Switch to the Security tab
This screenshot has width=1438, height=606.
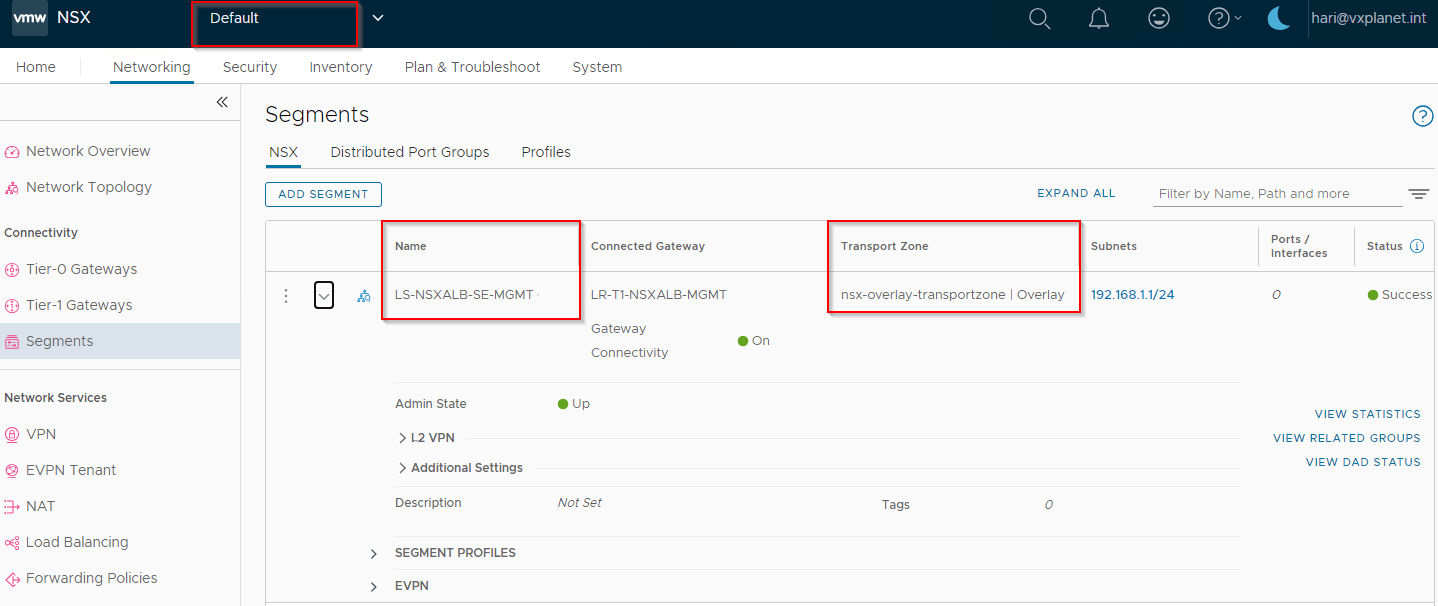click(250, 67)
